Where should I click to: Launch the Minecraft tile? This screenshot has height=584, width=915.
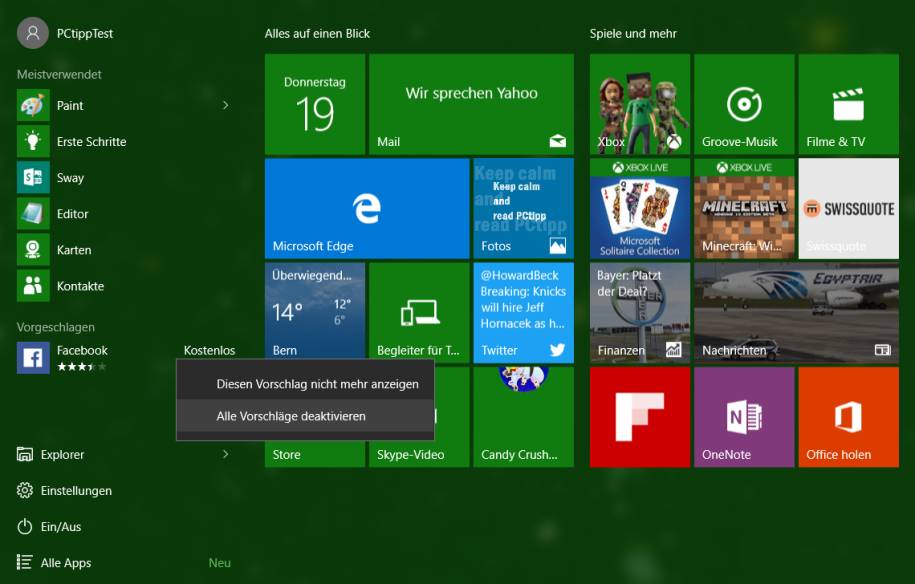coord(744,208)
